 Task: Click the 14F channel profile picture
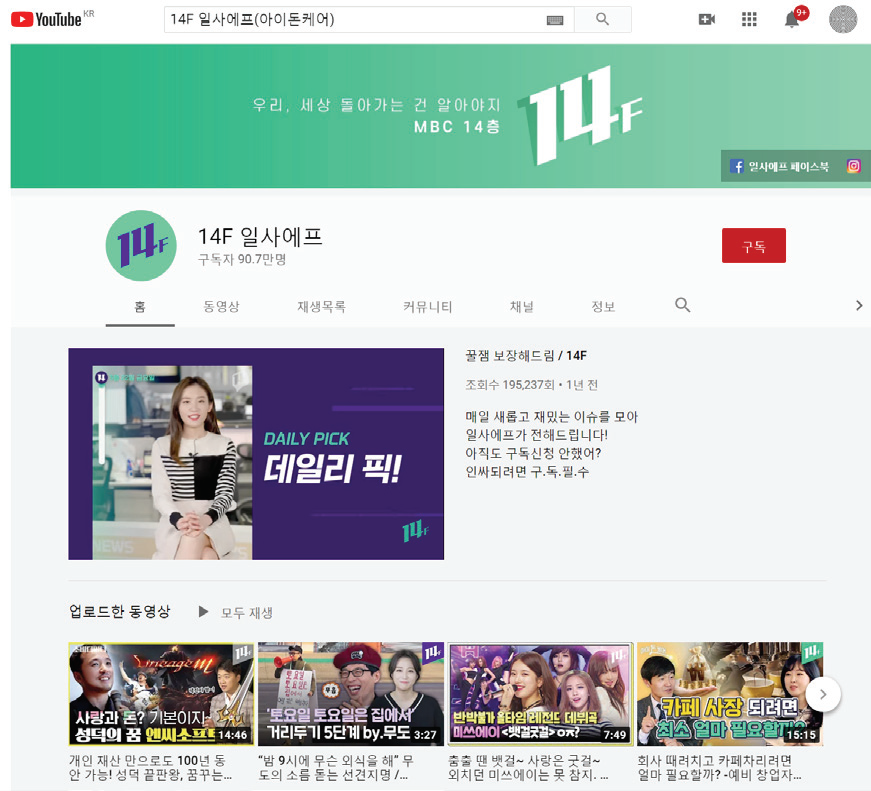click(141, 246)
